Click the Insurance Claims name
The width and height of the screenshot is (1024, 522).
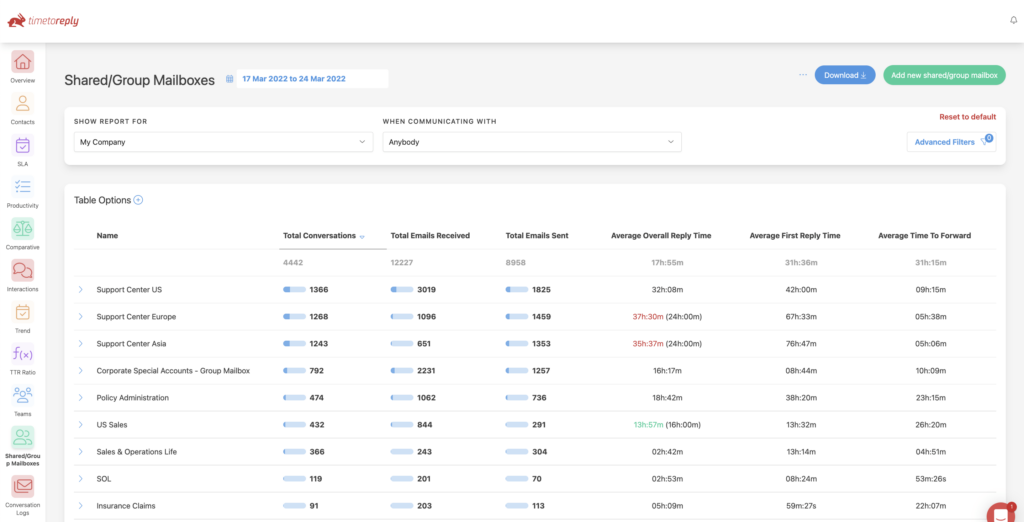tap(125, 506)
